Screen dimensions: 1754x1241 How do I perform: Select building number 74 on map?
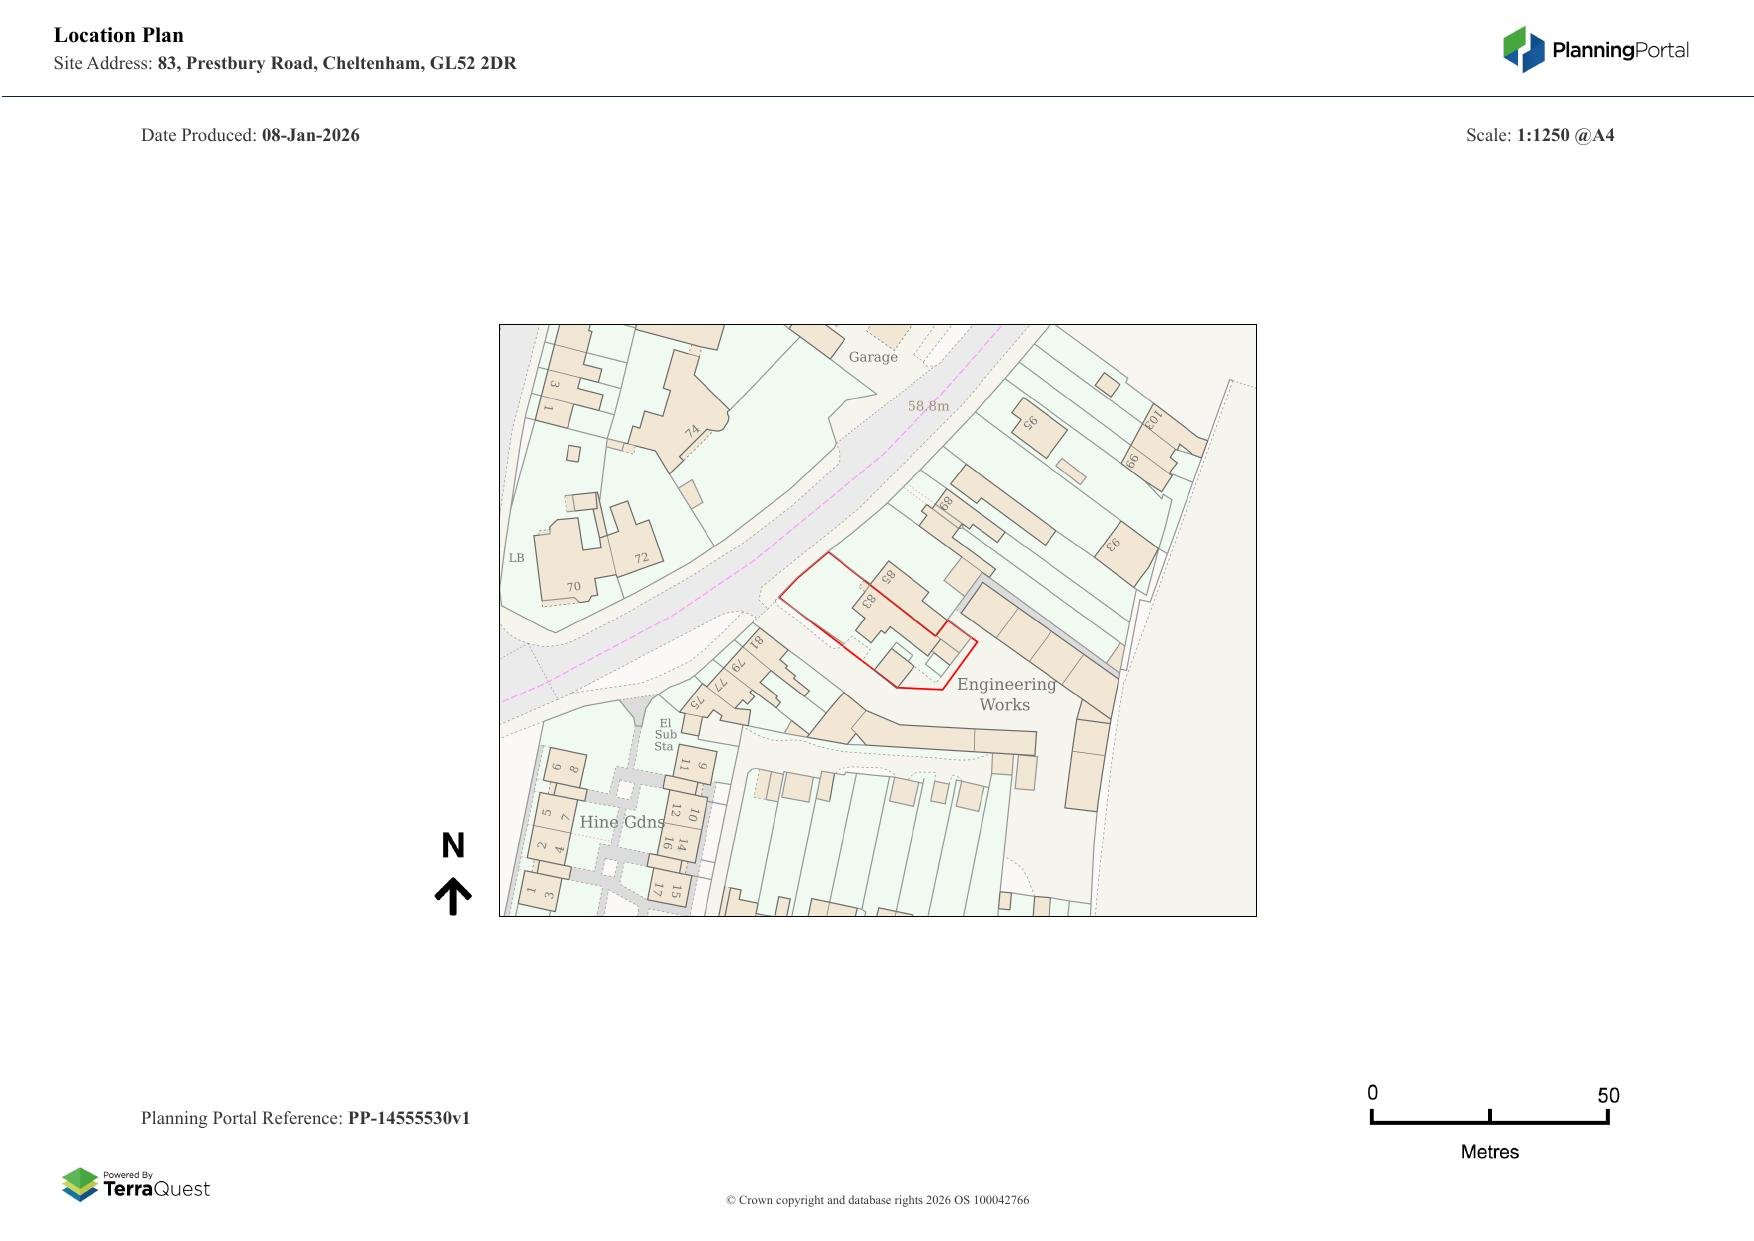coord(692,432)
